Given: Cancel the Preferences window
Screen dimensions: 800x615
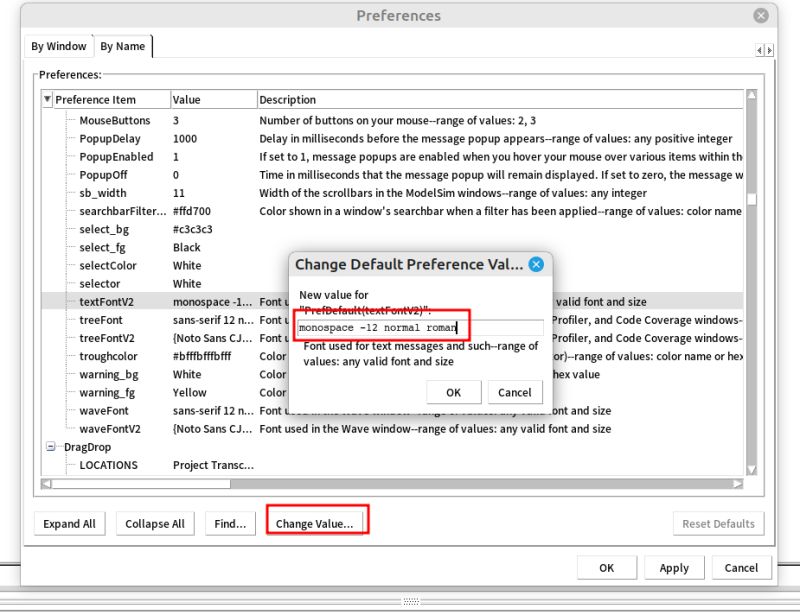Looking at the screenshot, I should 741,568.
